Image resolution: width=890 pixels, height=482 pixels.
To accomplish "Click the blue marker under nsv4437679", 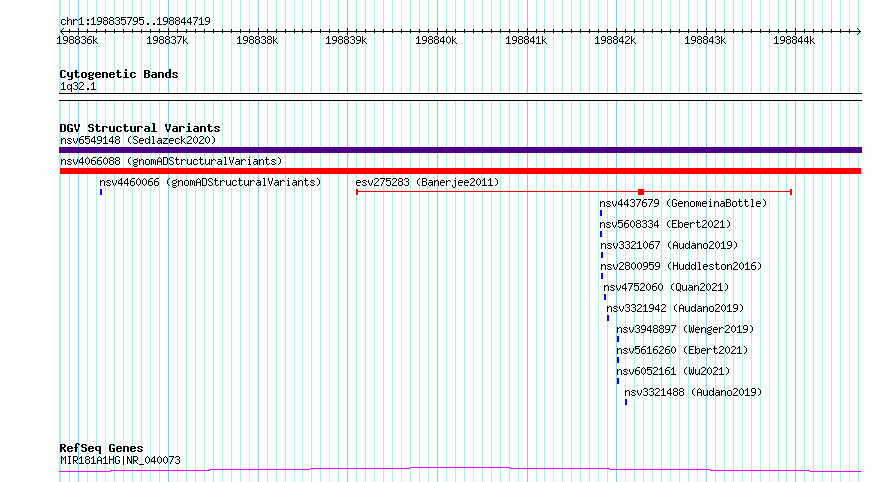I will (x=601, y=213).
